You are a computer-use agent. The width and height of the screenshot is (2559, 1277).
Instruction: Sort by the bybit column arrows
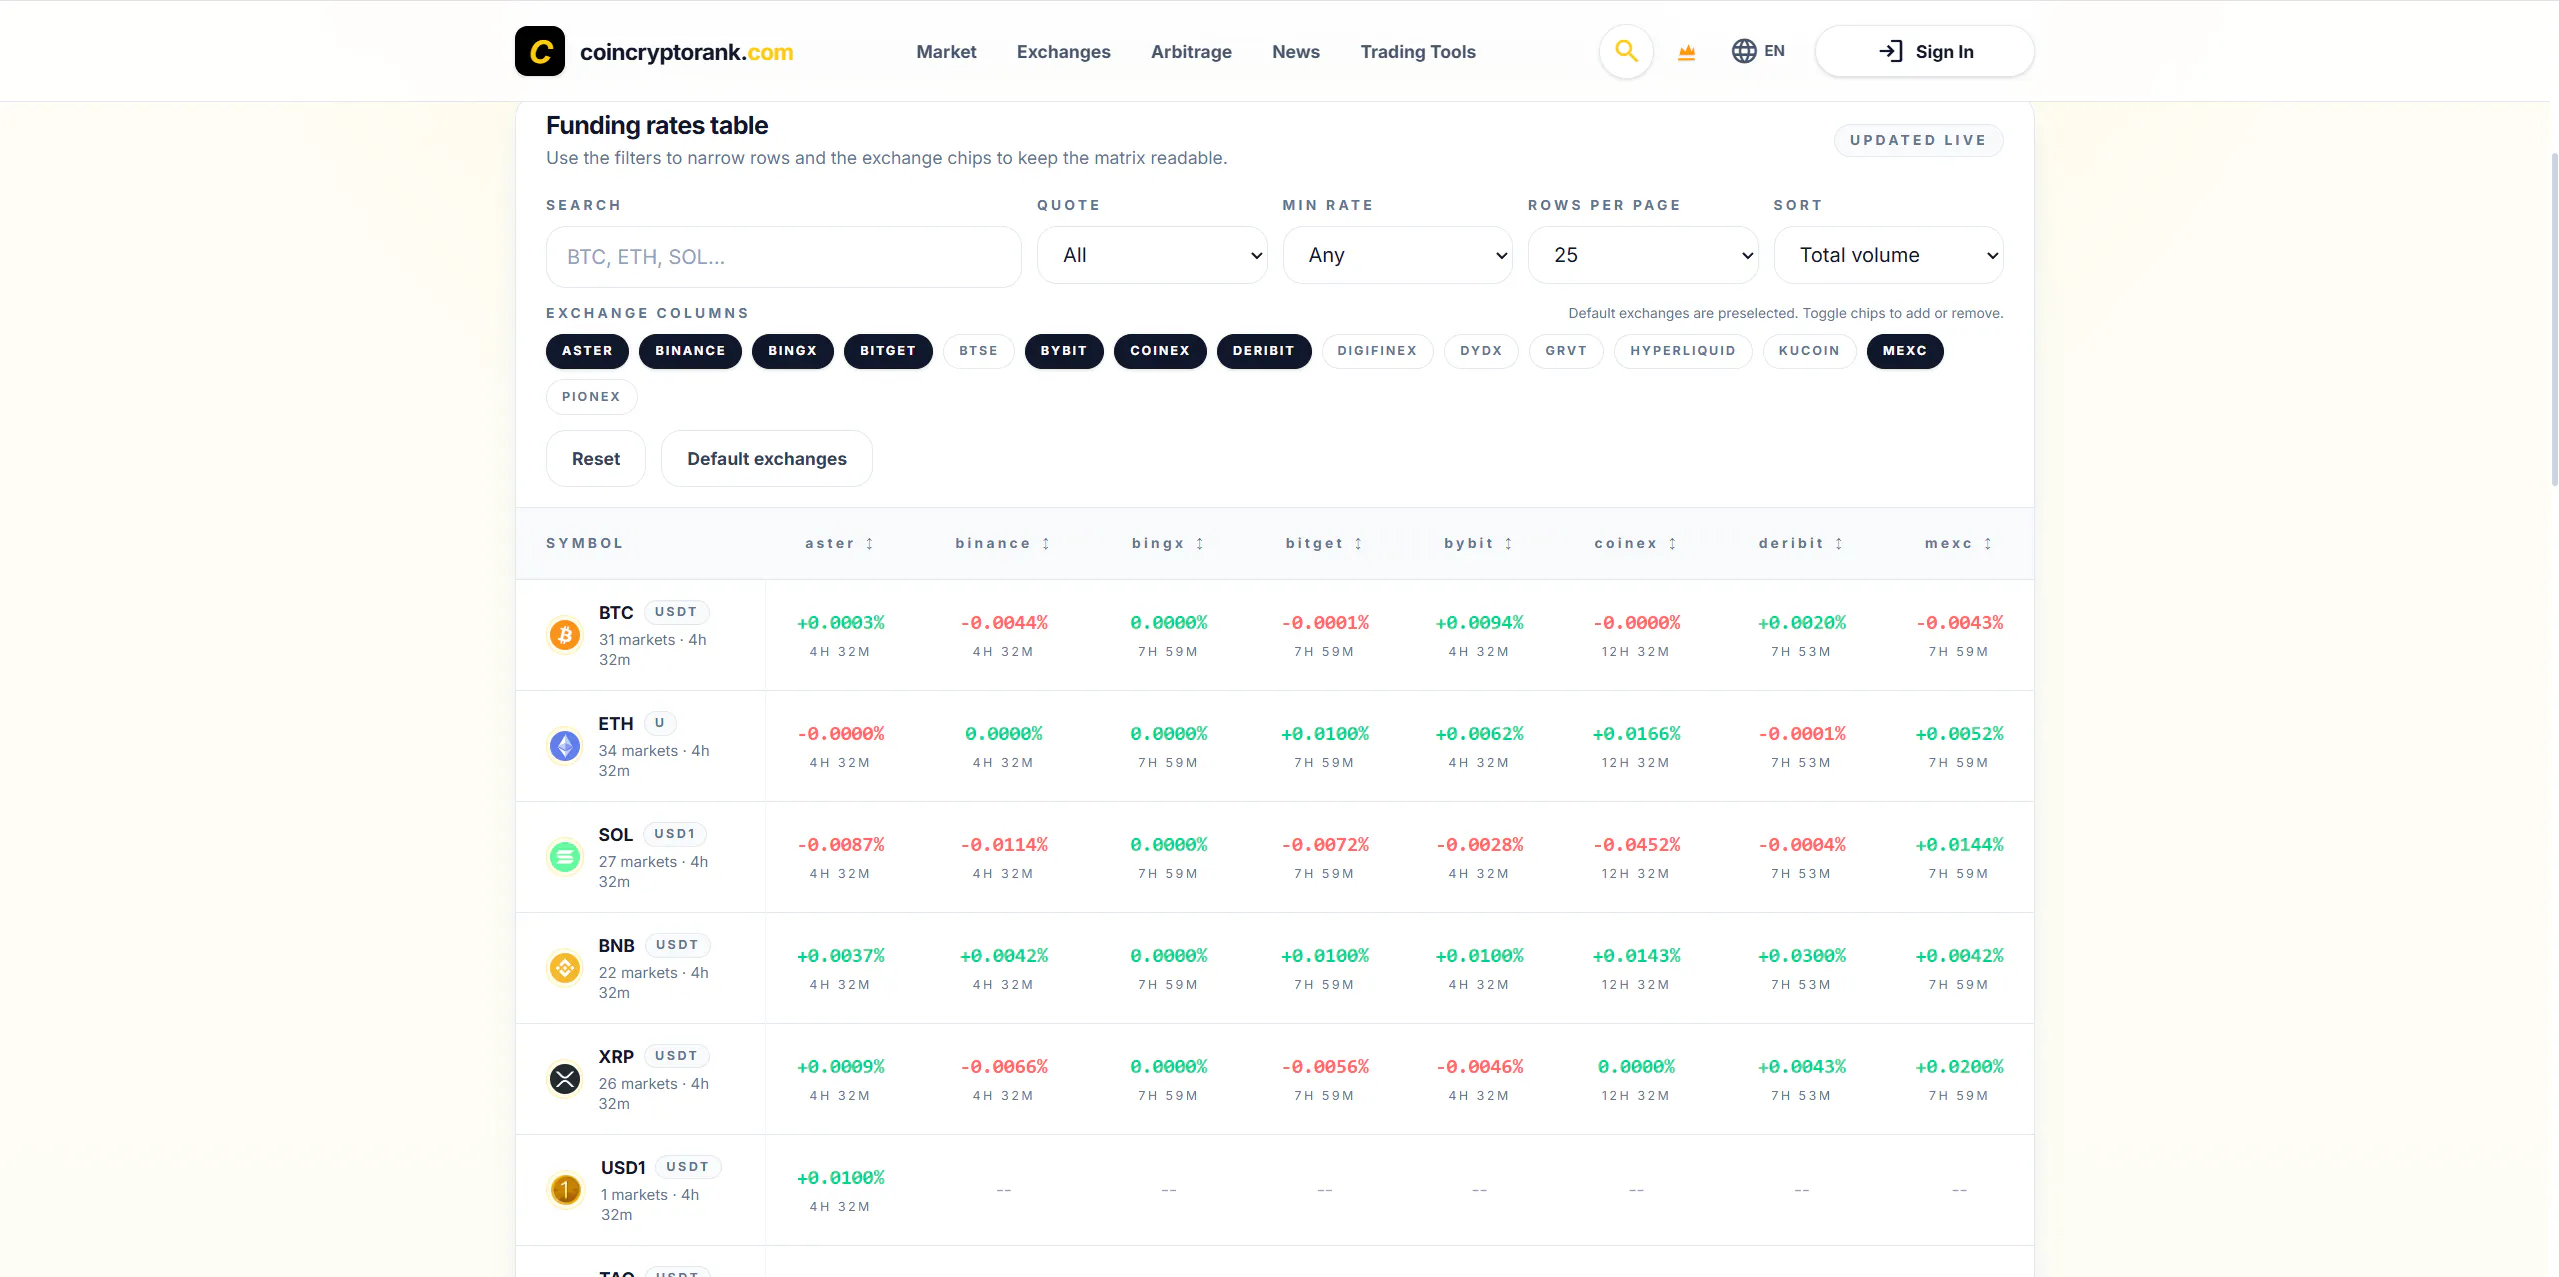pyautogui.click(x=1508, y=544)
